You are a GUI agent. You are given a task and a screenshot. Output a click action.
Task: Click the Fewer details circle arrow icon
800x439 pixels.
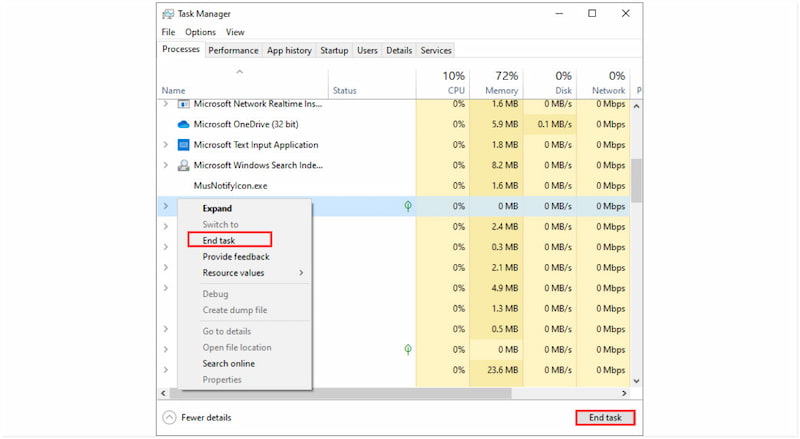(169, 417)
